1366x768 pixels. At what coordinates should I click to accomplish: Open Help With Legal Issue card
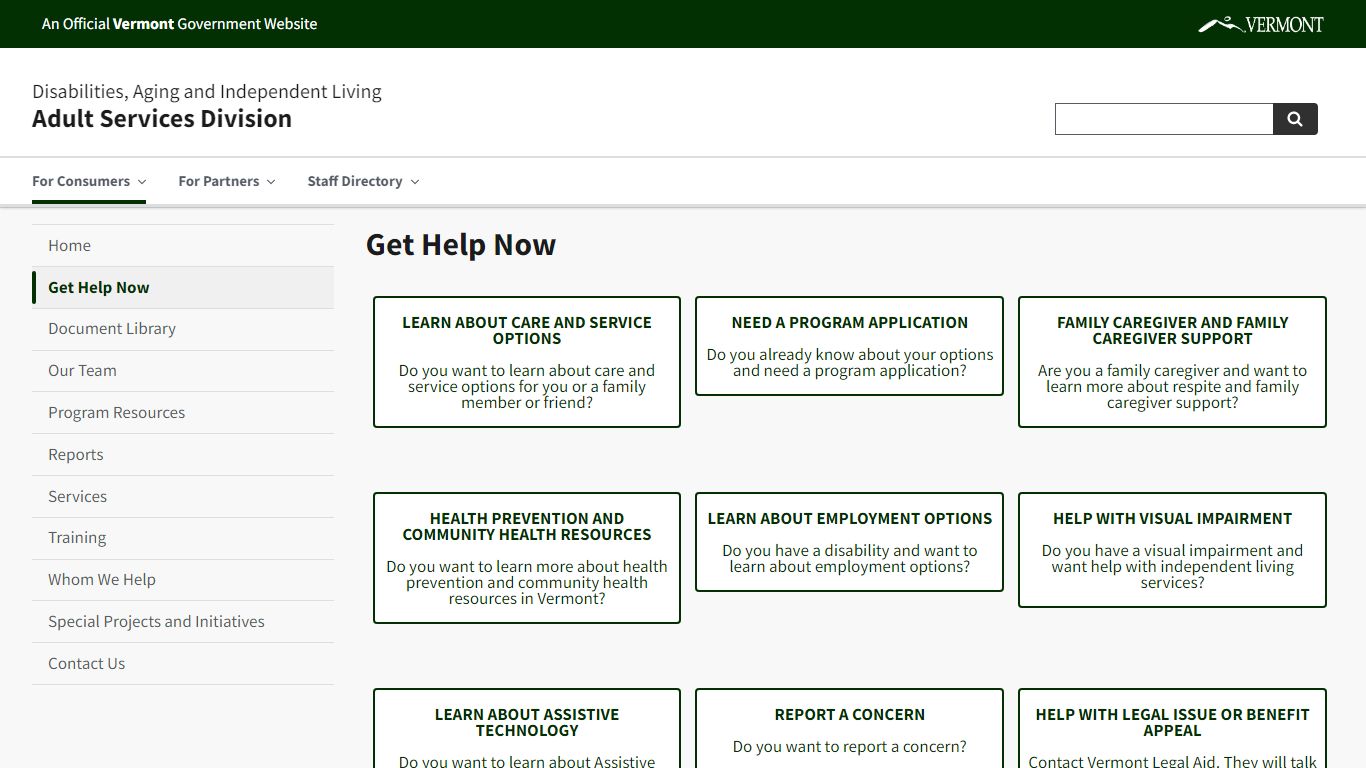[1172, 729]
